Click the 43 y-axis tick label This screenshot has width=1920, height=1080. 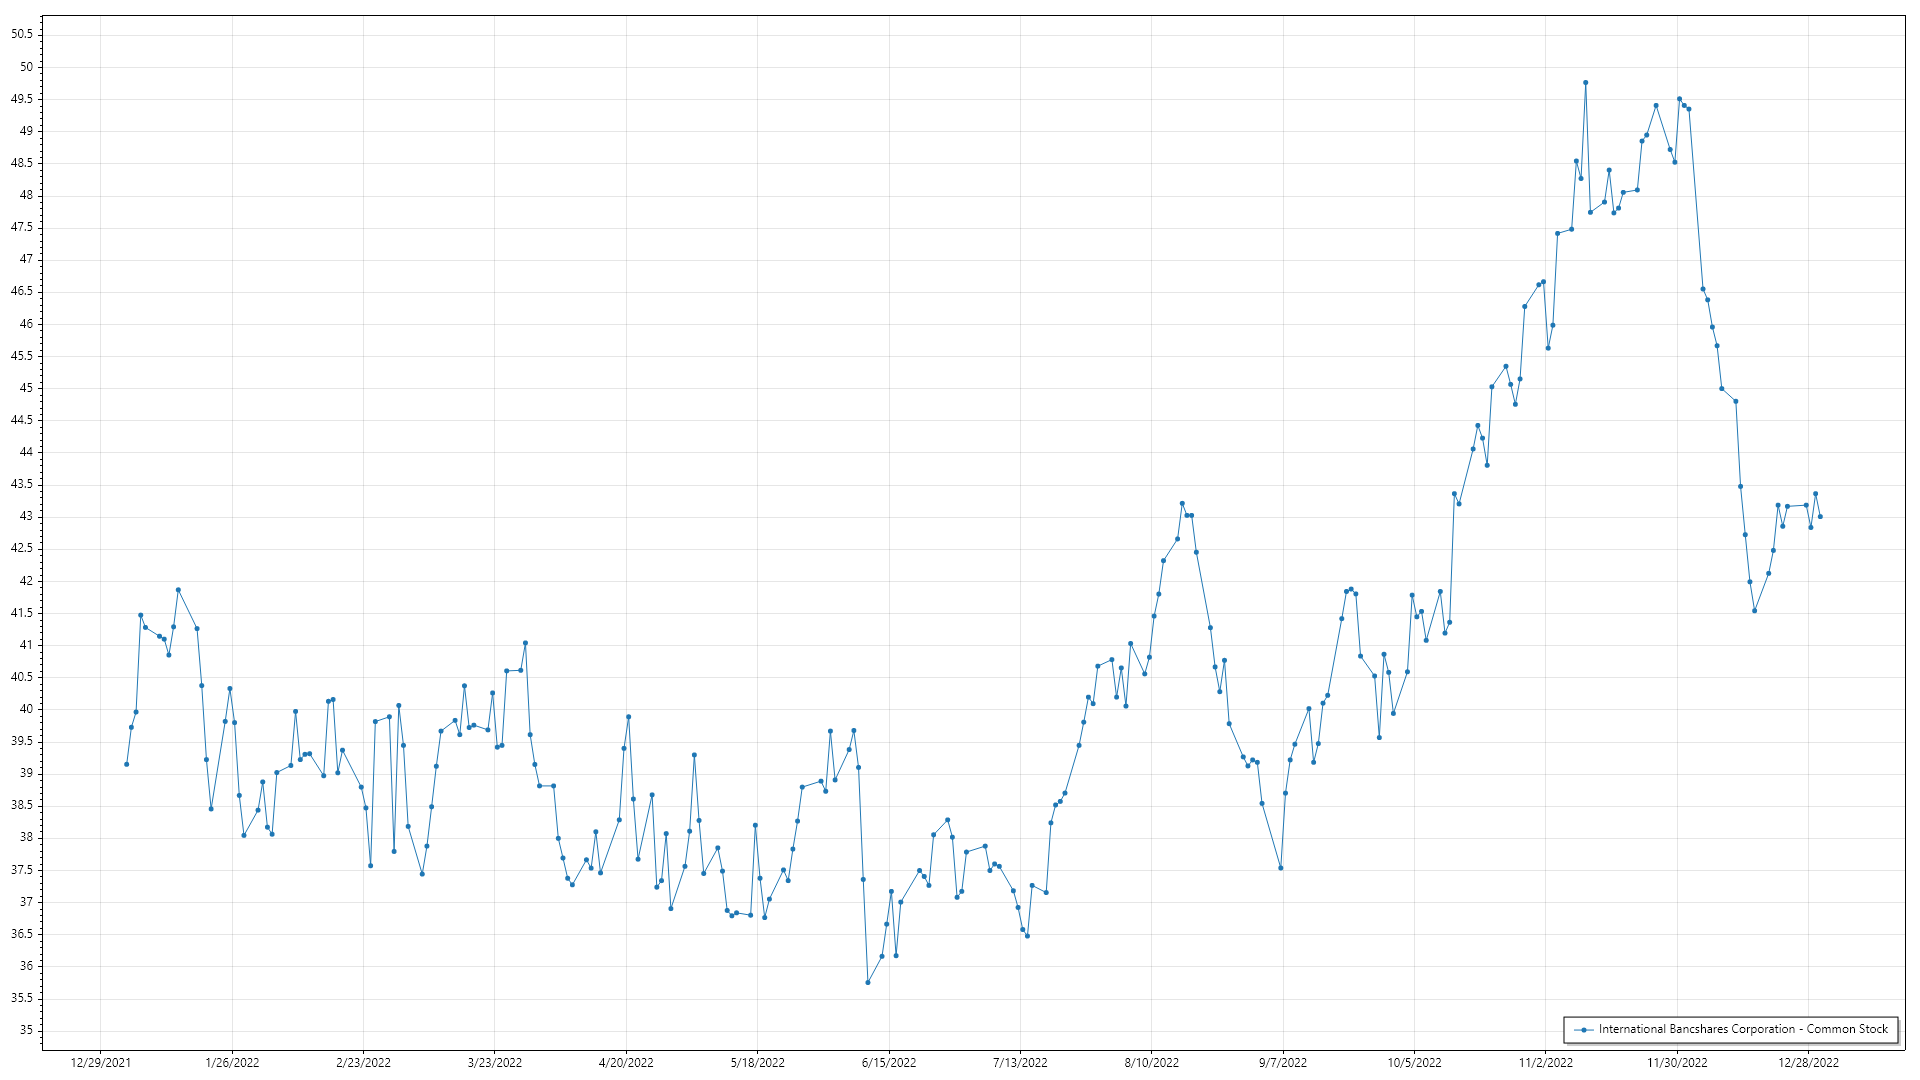pyautogui.click(x=26, y=517)
